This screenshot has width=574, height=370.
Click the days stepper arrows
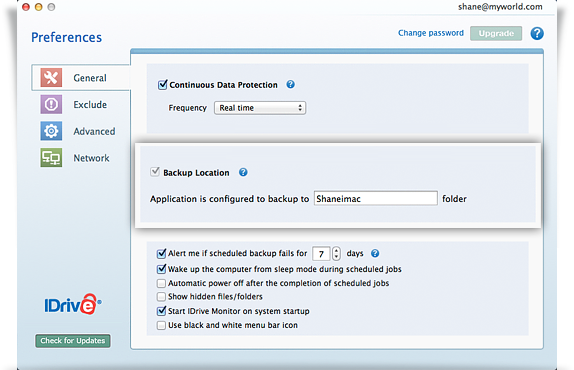tap(336, 253)
